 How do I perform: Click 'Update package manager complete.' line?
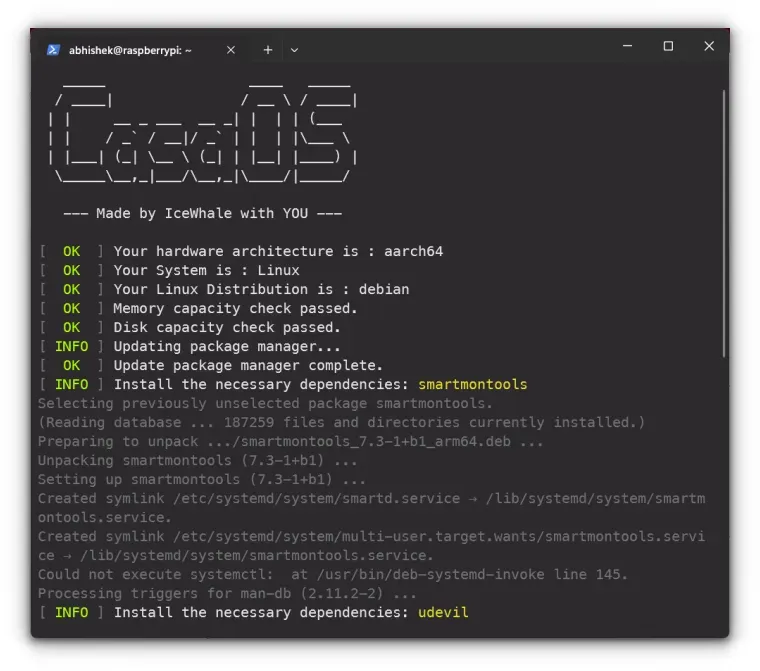(x=248, y=365)
